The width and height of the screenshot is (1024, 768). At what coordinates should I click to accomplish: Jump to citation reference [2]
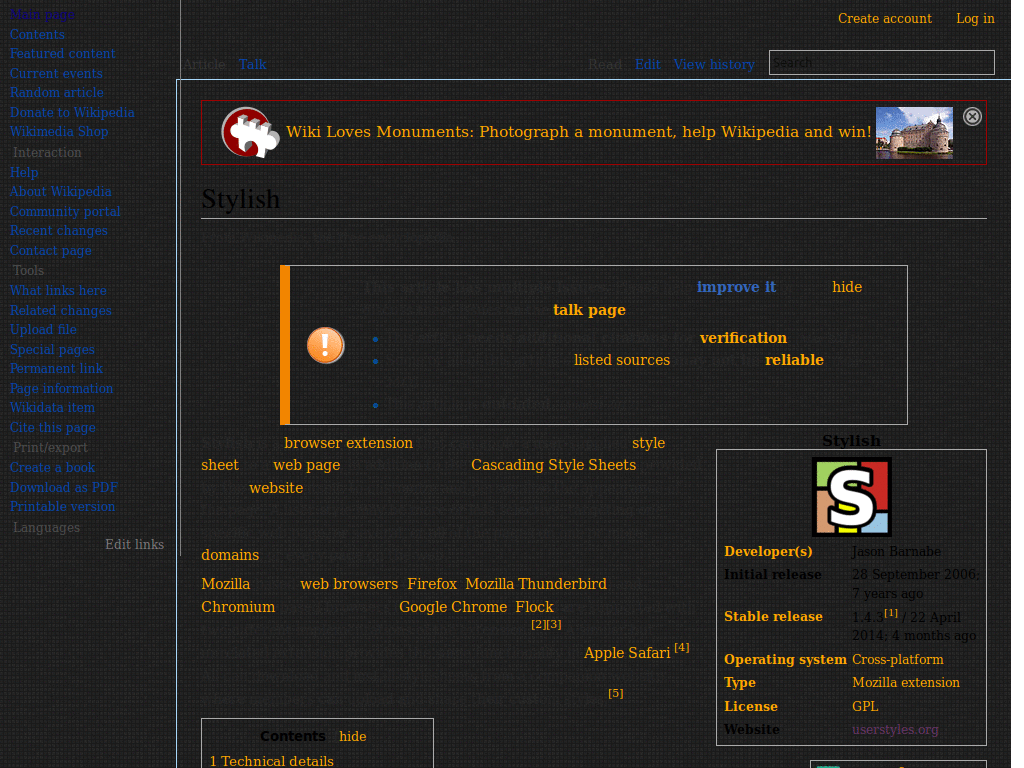[538, 624]
